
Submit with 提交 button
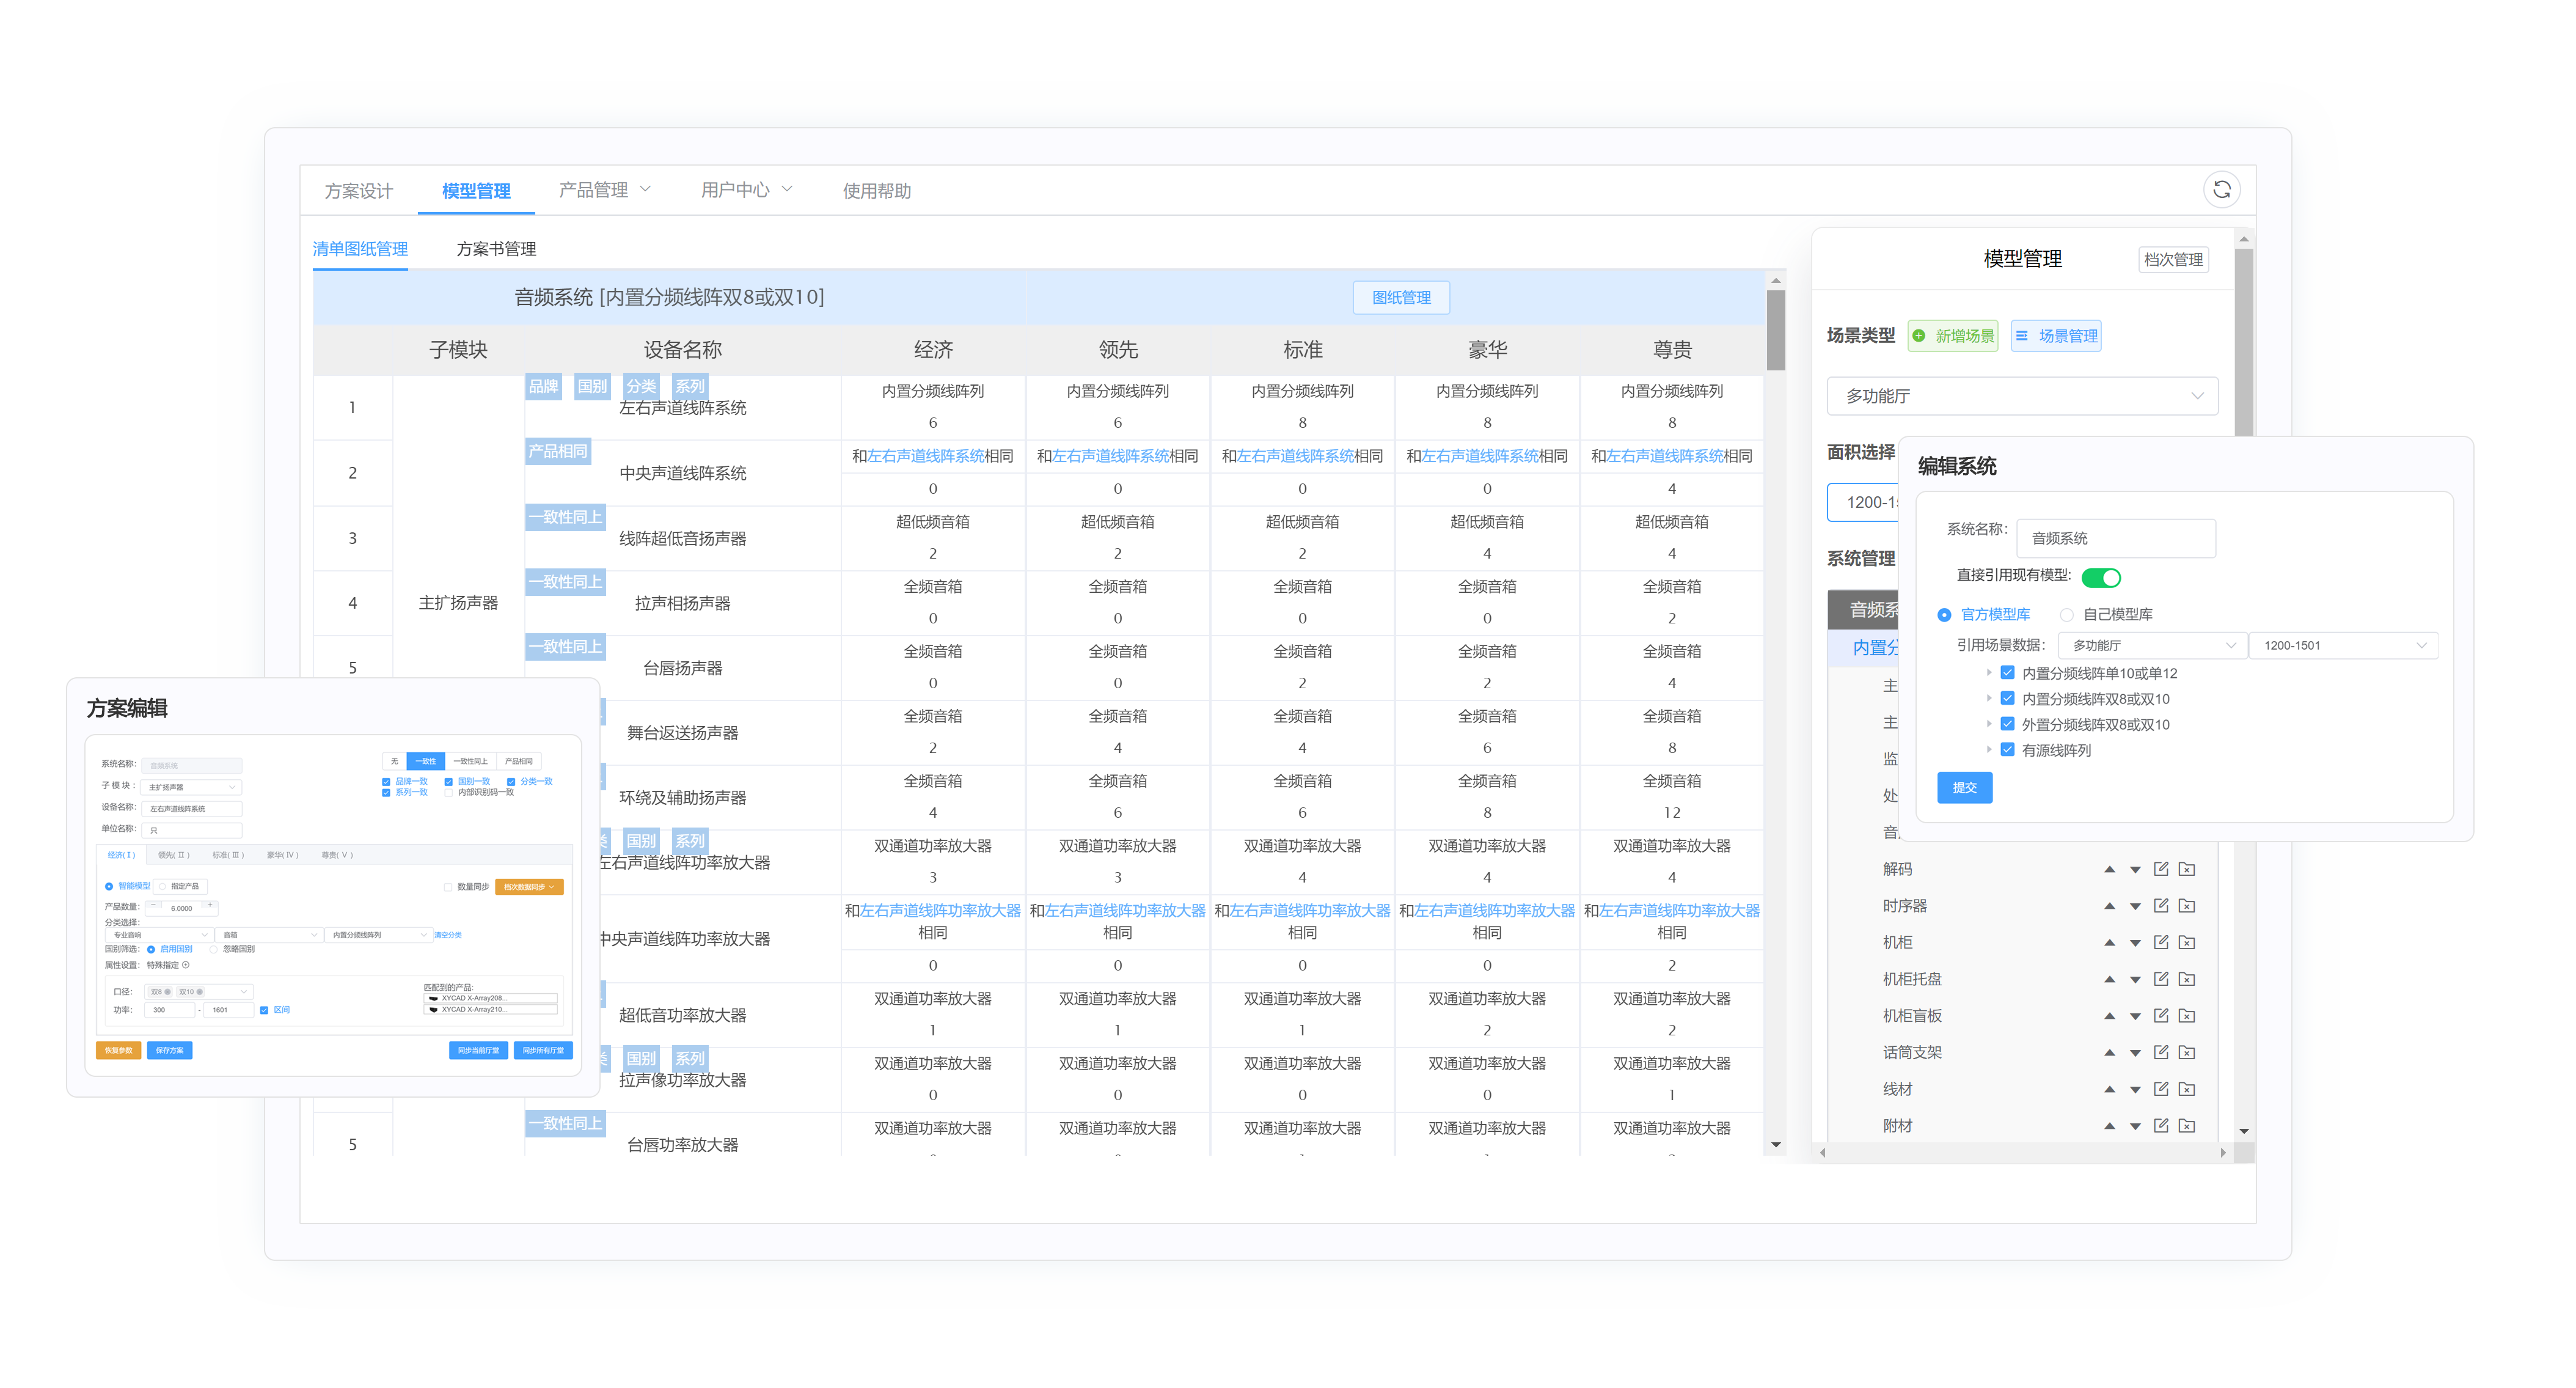click(x=1964, y=788)
